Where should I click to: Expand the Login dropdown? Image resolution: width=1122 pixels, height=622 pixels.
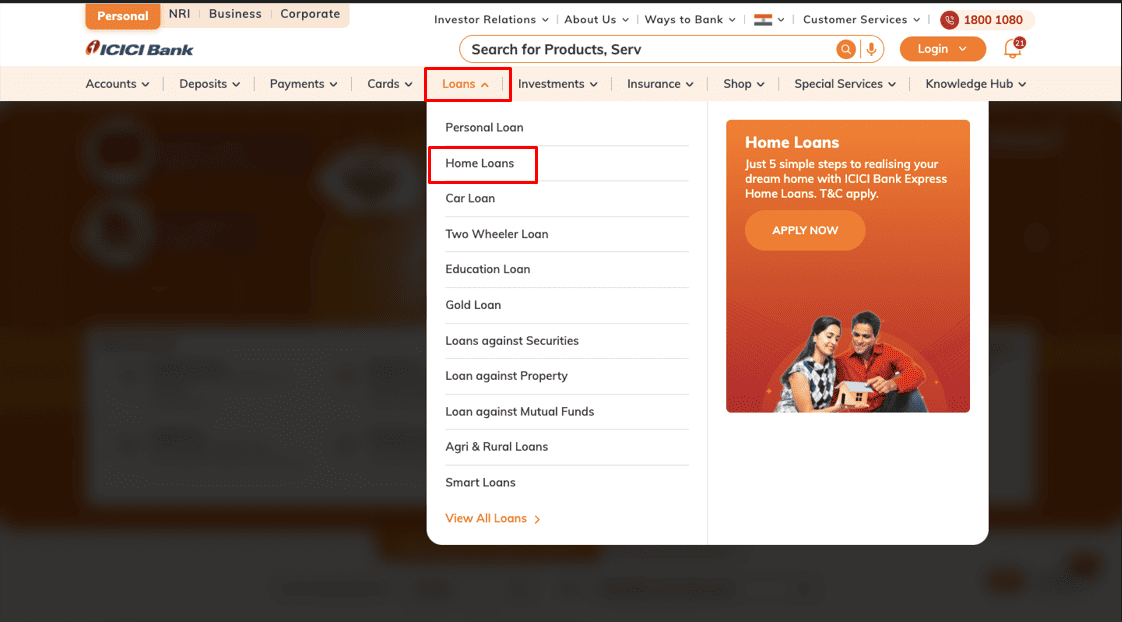point(941,48)
